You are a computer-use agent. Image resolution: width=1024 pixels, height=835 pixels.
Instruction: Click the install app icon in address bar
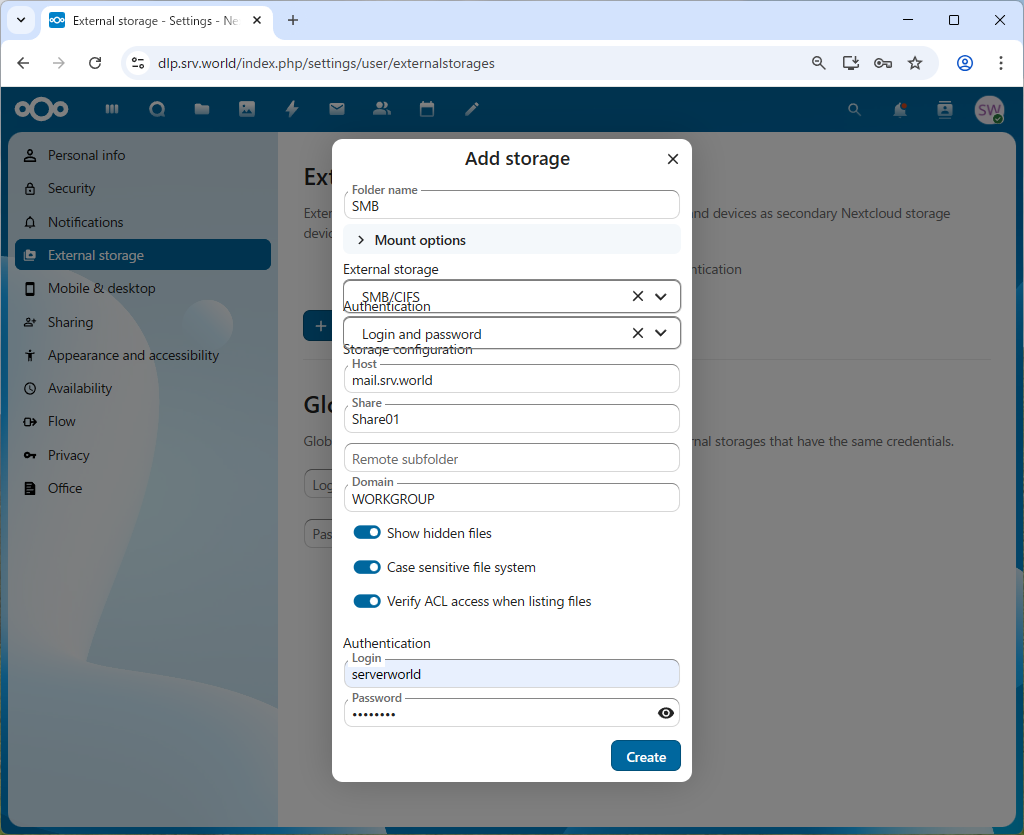click(x=850, y=63)
